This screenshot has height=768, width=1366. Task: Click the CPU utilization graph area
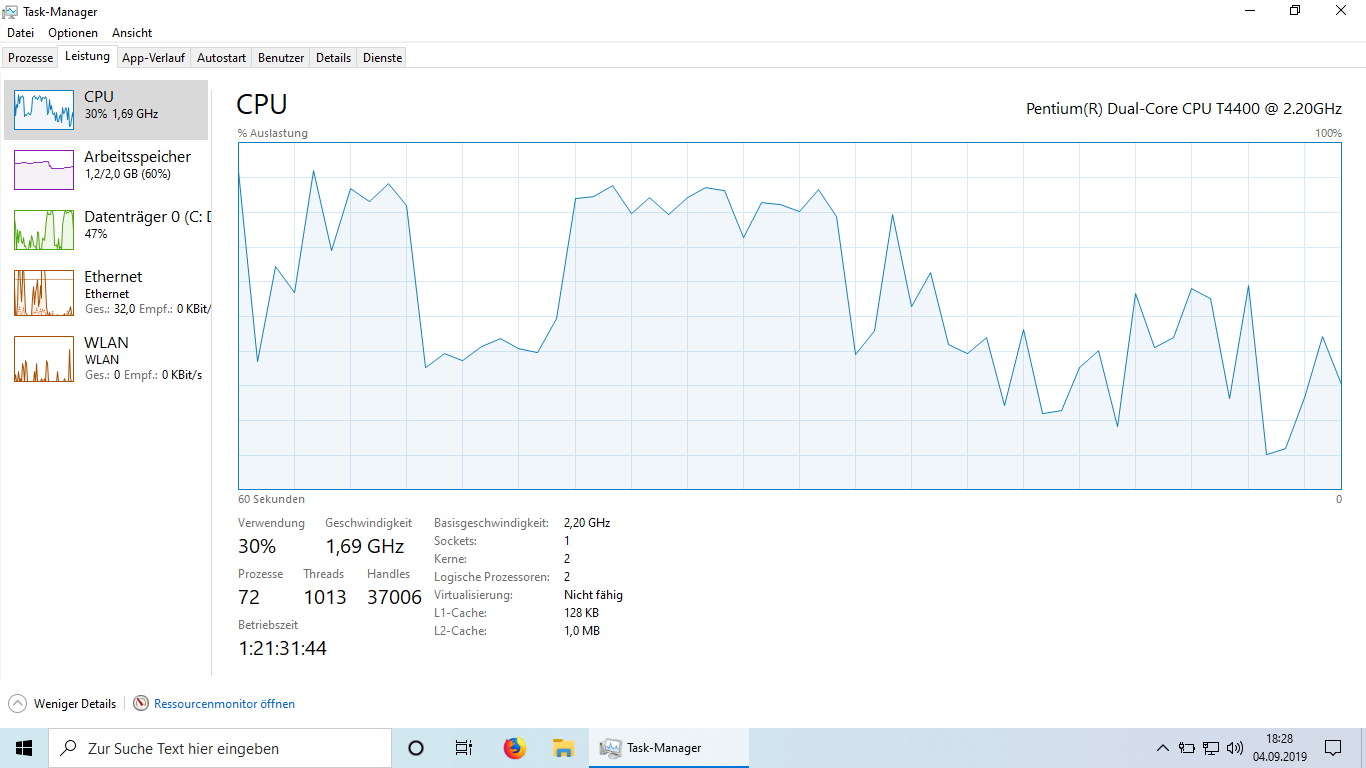tap(789, 316)
